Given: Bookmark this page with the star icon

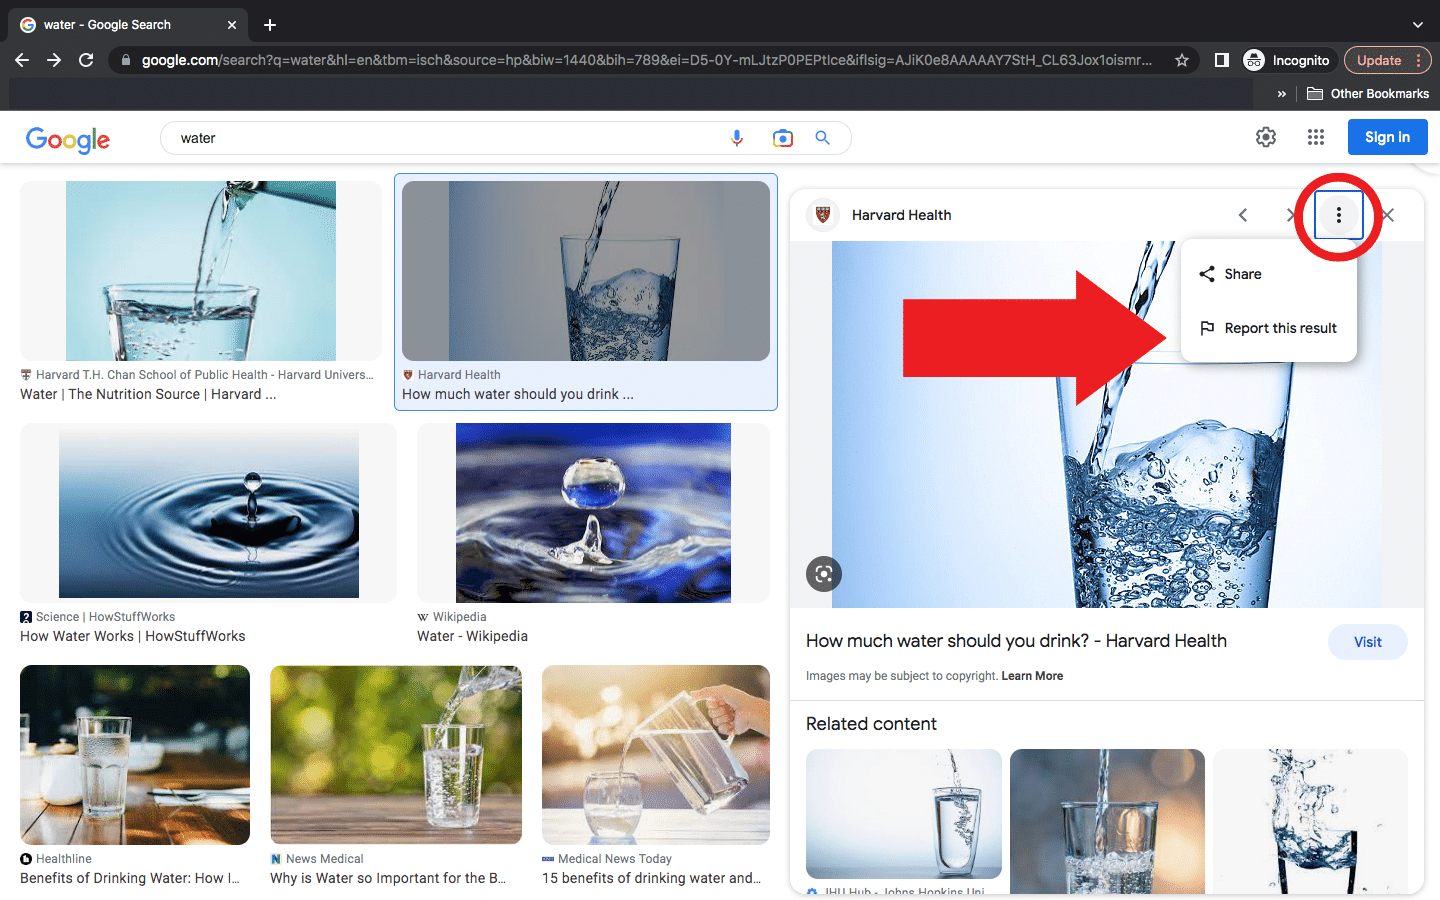Looking at the screenshot, I should point(1182,60).
